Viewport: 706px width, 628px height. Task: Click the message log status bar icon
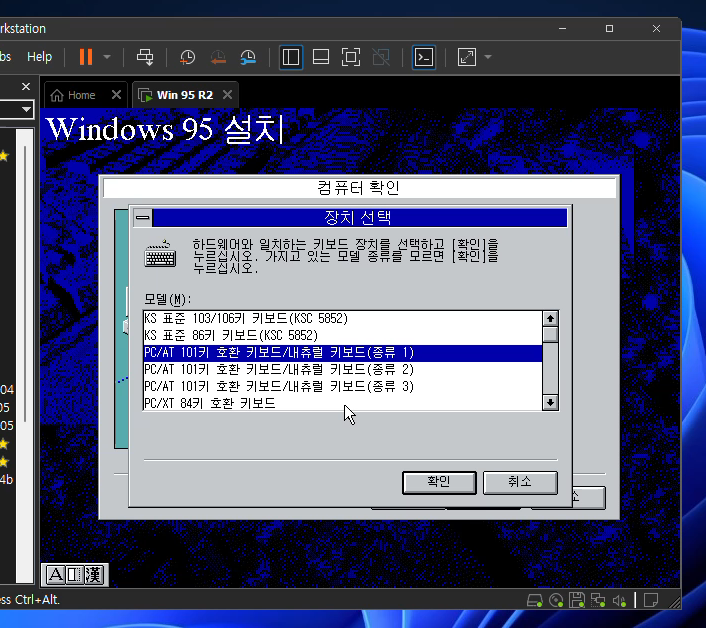coord(651,601)
